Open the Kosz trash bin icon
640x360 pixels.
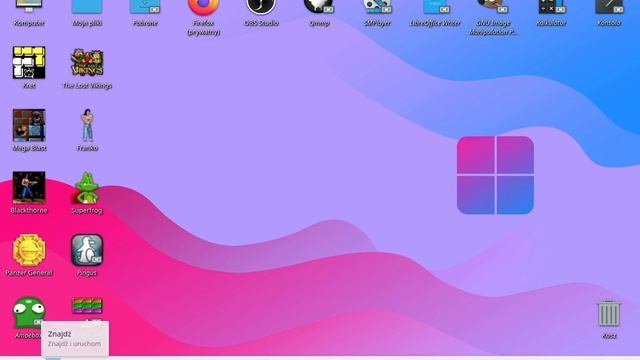pos(609,313)
